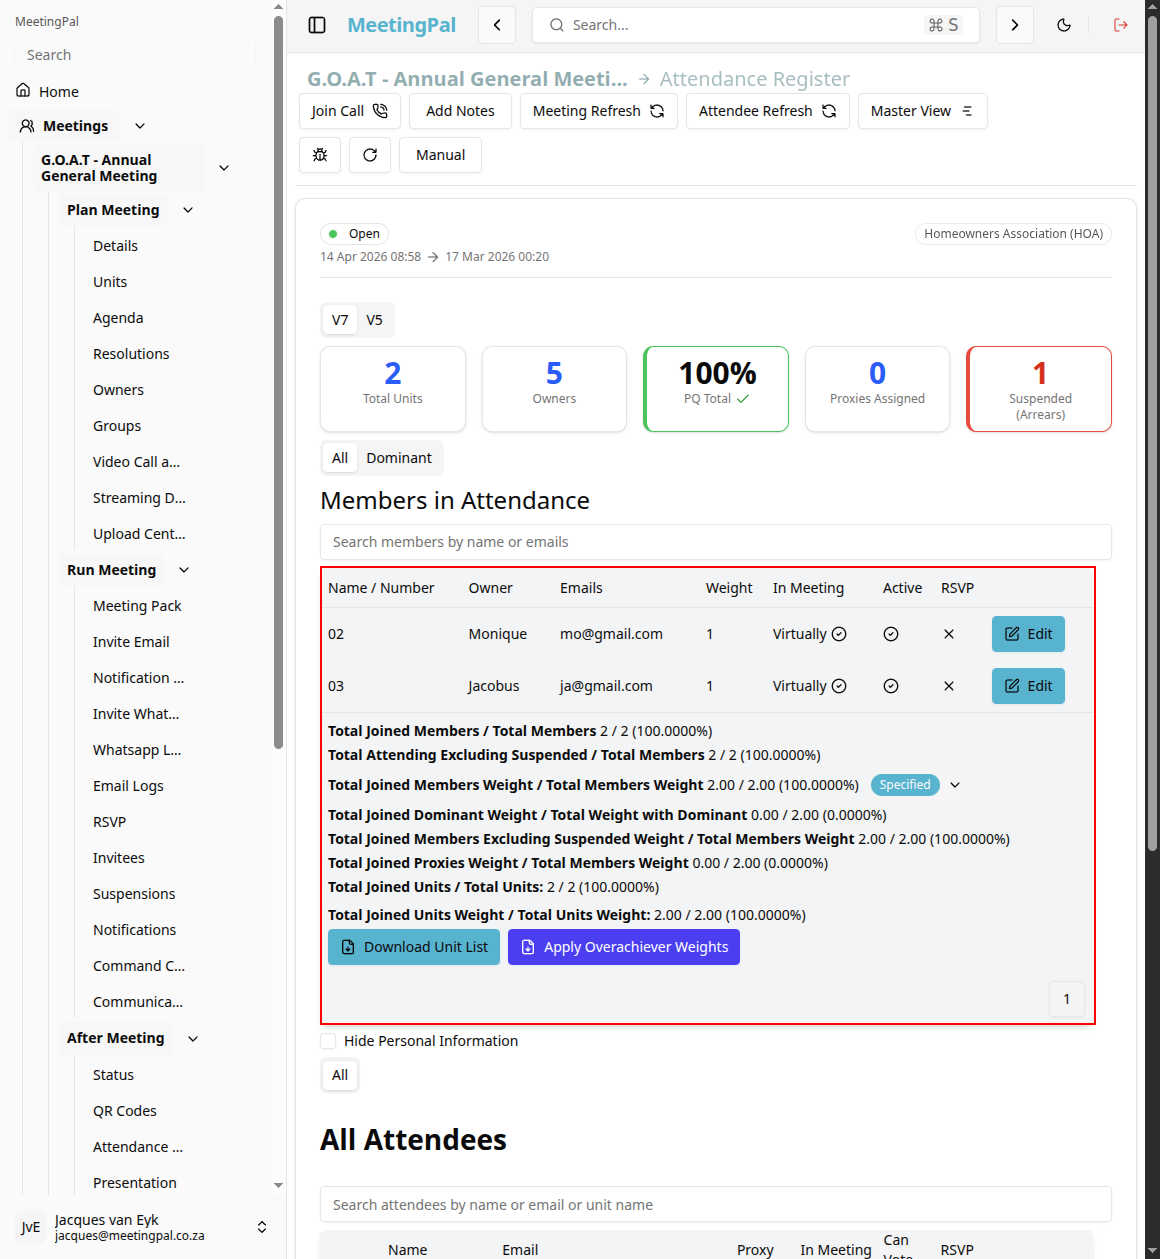Go back with the left chevron button
The height and width of the screenshot is (1259, 1160).
497,25
